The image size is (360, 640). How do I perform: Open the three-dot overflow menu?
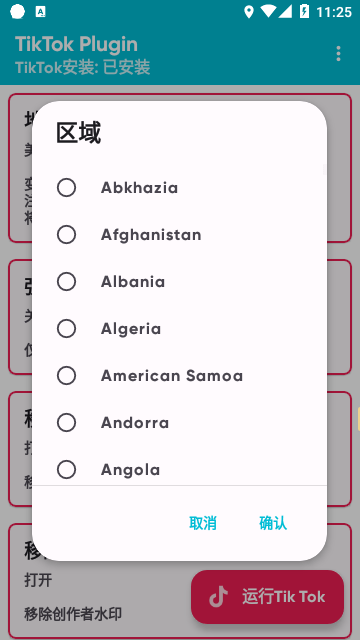[x=338, y=54]
